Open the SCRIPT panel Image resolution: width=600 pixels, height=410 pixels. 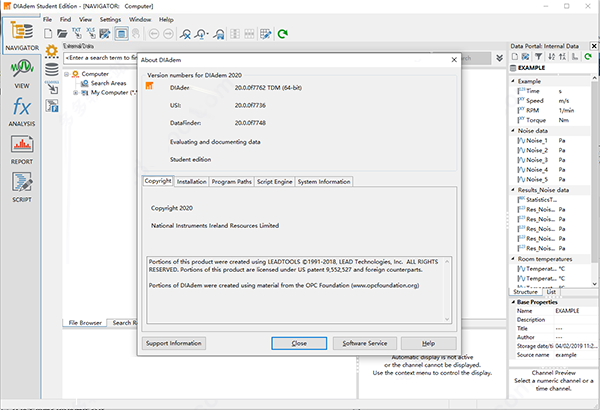[20, 186]
